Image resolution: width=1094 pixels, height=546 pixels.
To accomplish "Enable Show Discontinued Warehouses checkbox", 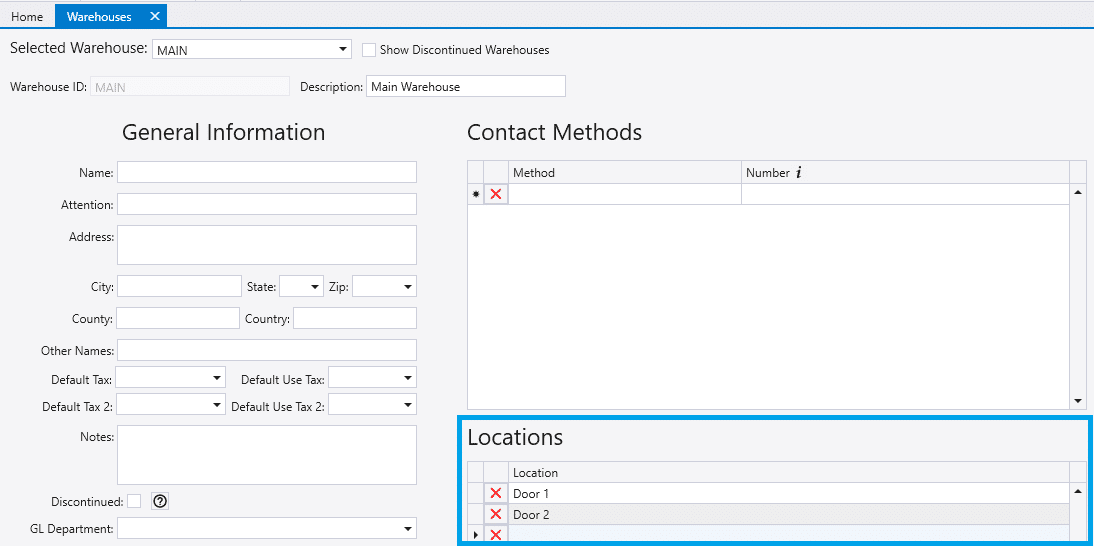I will (369, 49).
